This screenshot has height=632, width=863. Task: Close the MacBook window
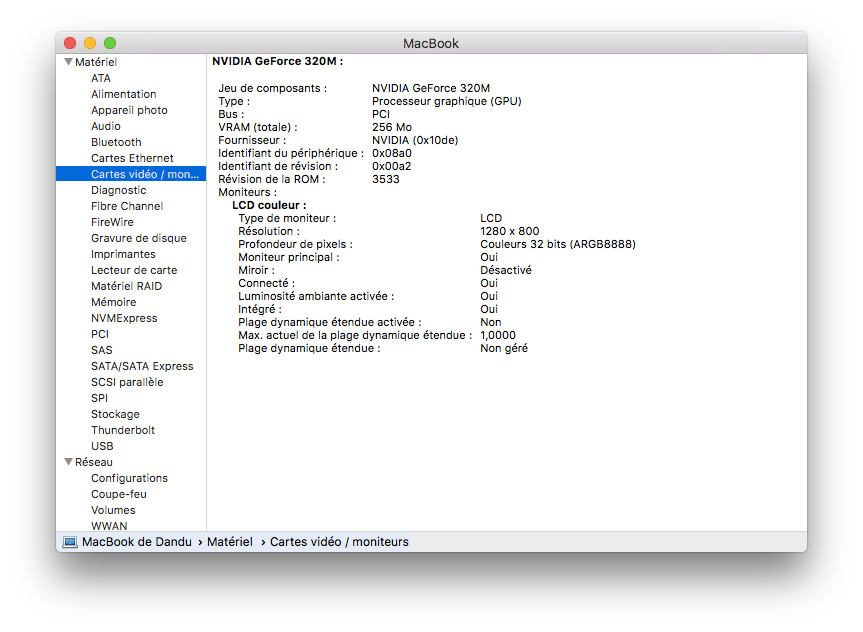pos(70,42)
